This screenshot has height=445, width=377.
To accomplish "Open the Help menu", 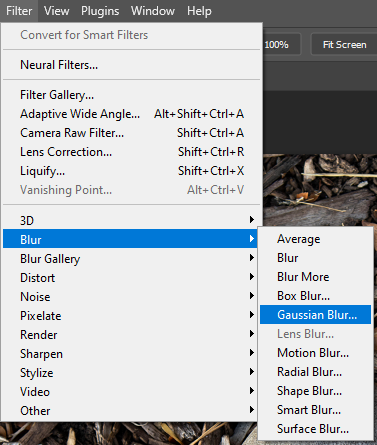I will (199, 11).
